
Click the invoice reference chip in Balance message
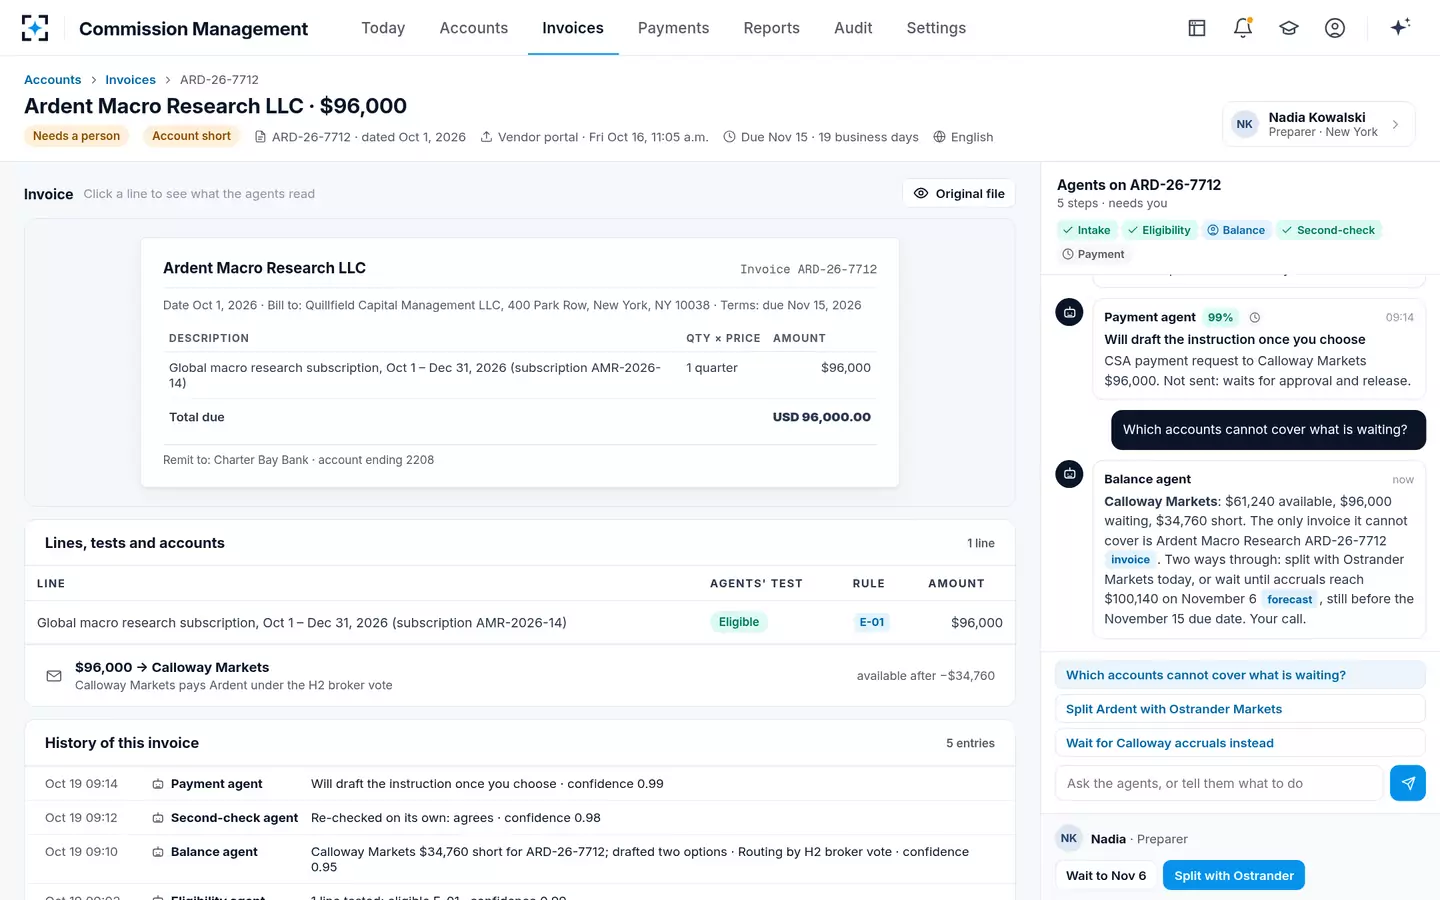1130,560
